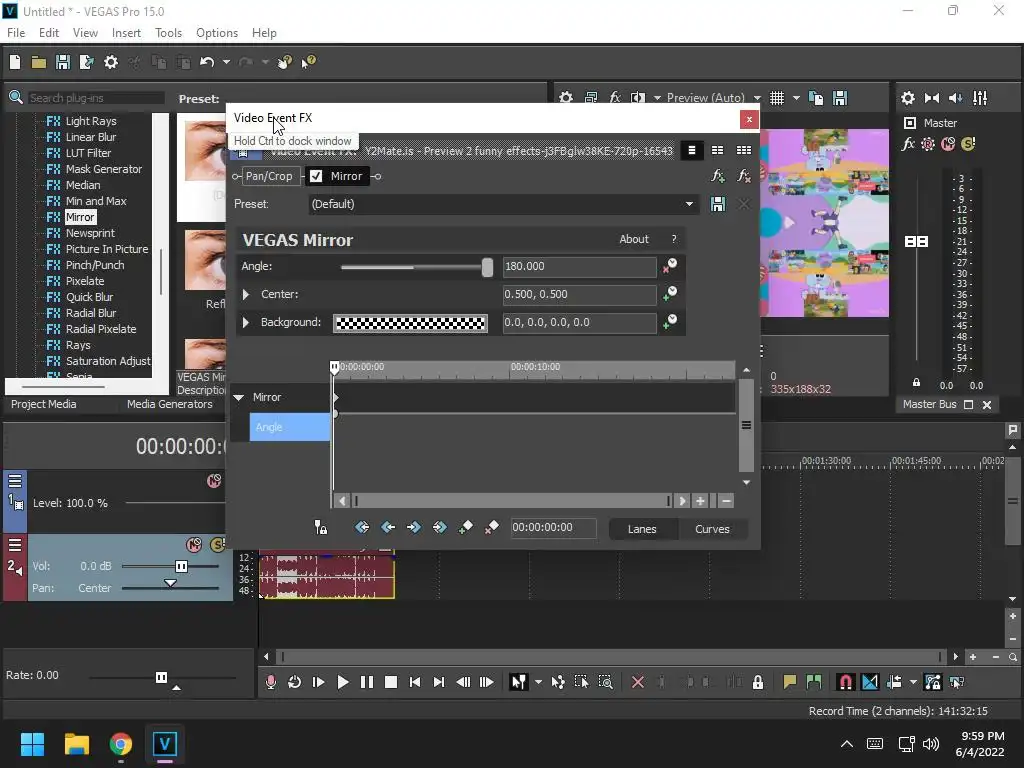The width and height of the screenshot is (1024, 768).
Task: Open the Insert menu
Action: [126, 33]
